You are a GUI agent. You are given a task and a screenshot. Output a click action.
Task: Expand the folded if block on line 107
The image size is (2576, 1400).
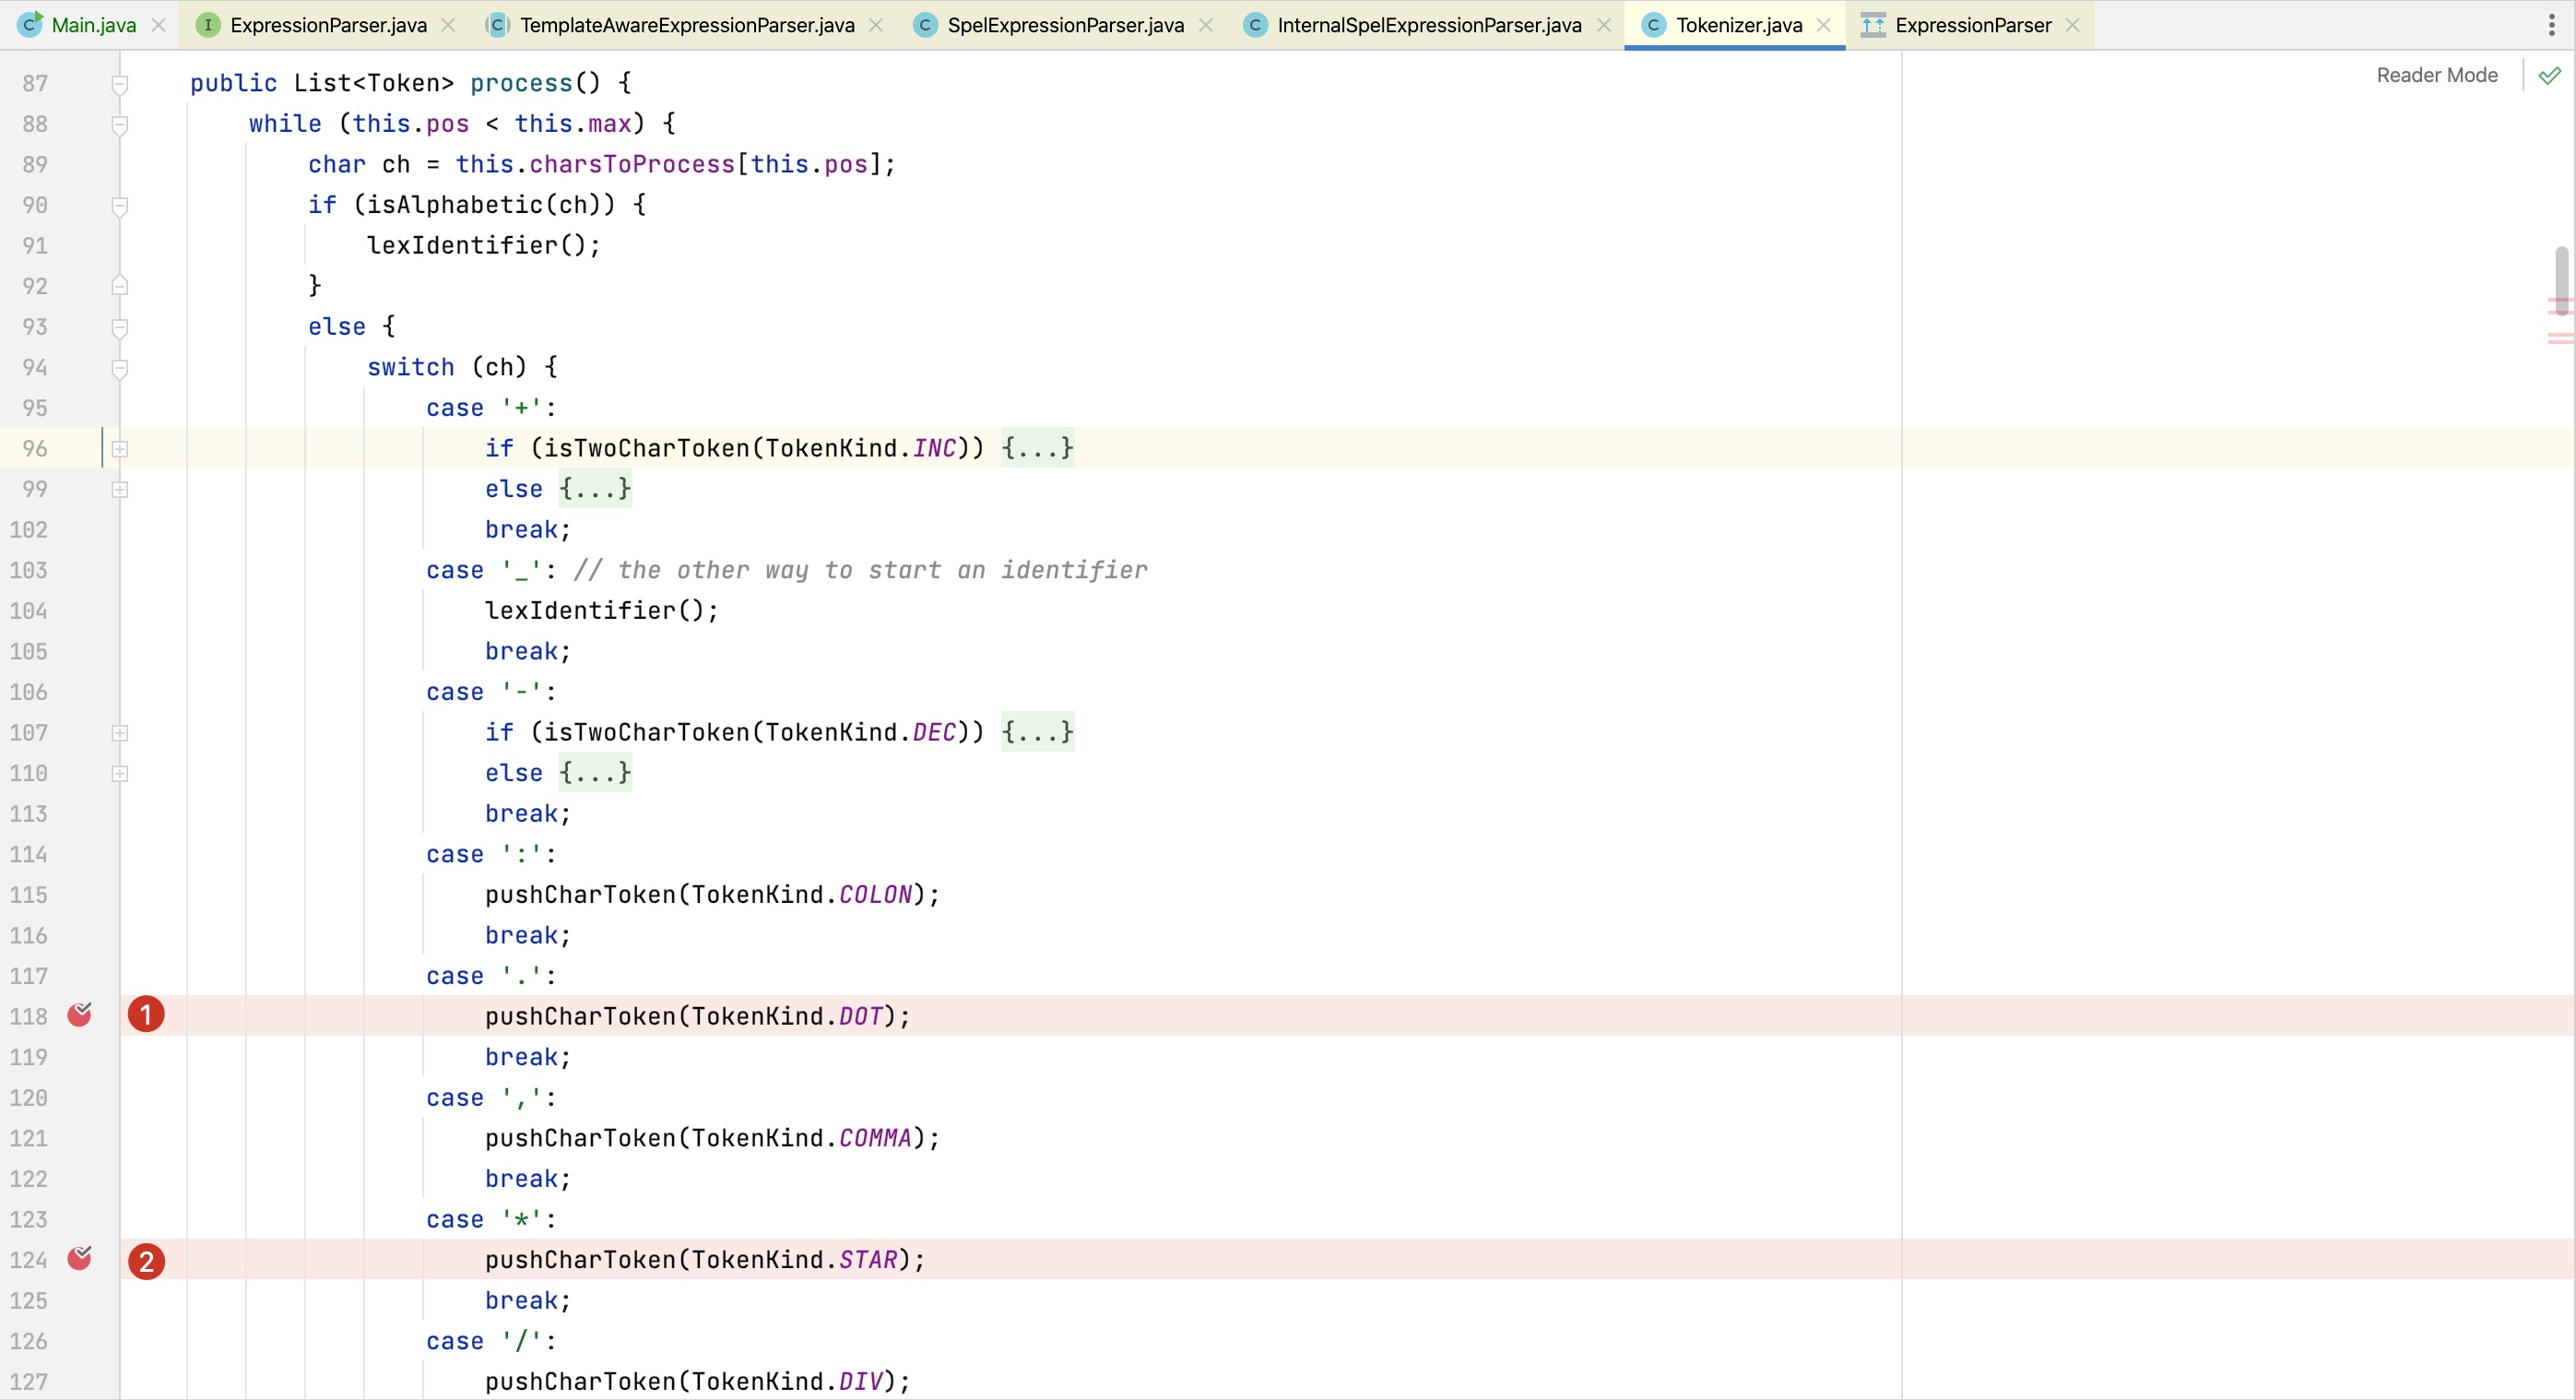point(119,733)
